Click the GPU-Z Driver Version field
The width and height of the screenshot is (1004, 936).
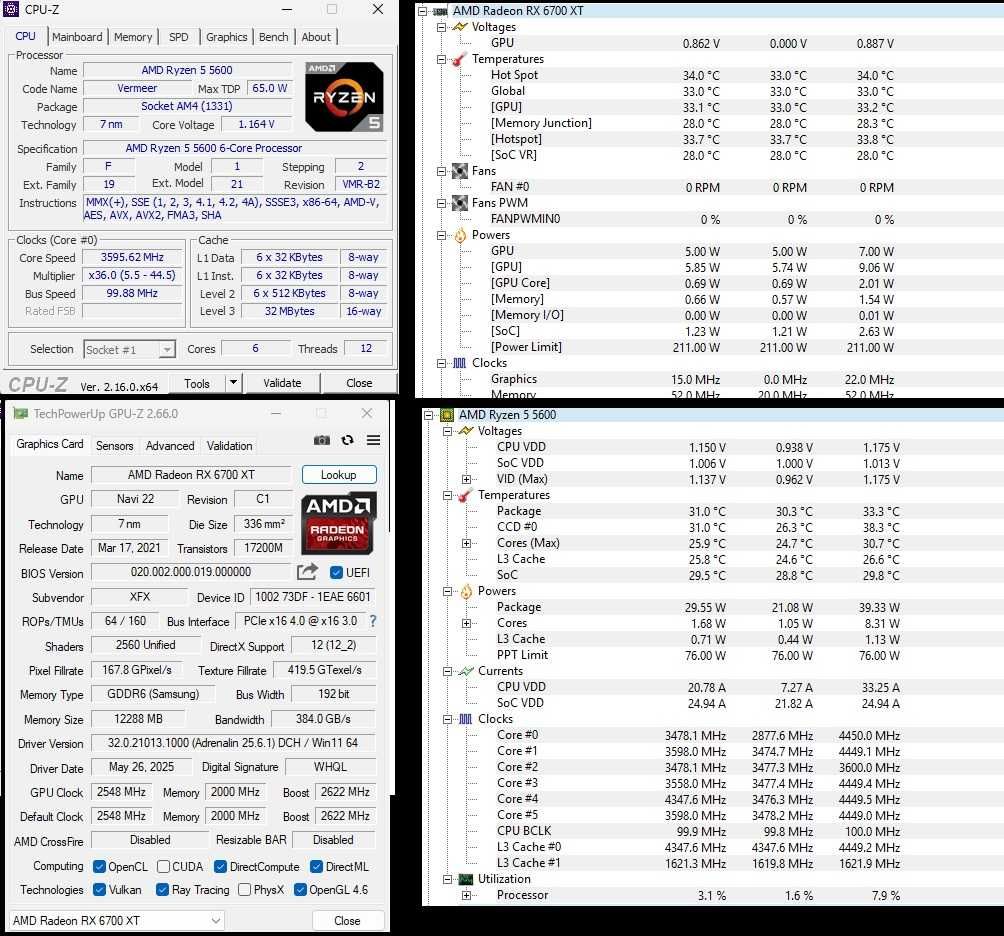point(233,743)
